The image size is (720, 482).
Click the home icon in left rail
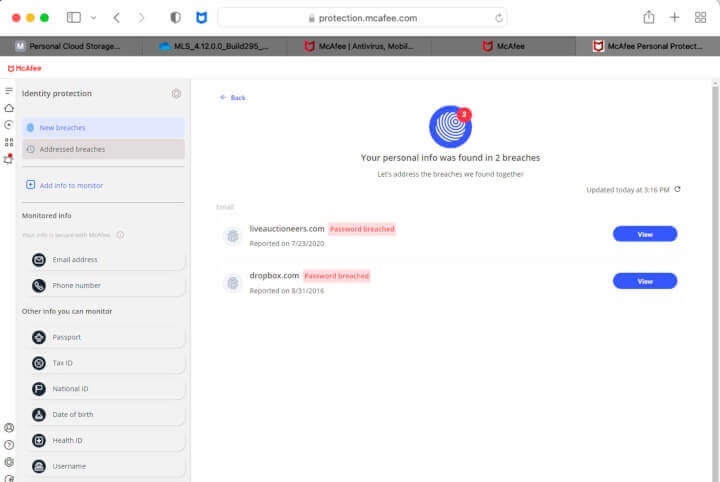pos(9,108)
